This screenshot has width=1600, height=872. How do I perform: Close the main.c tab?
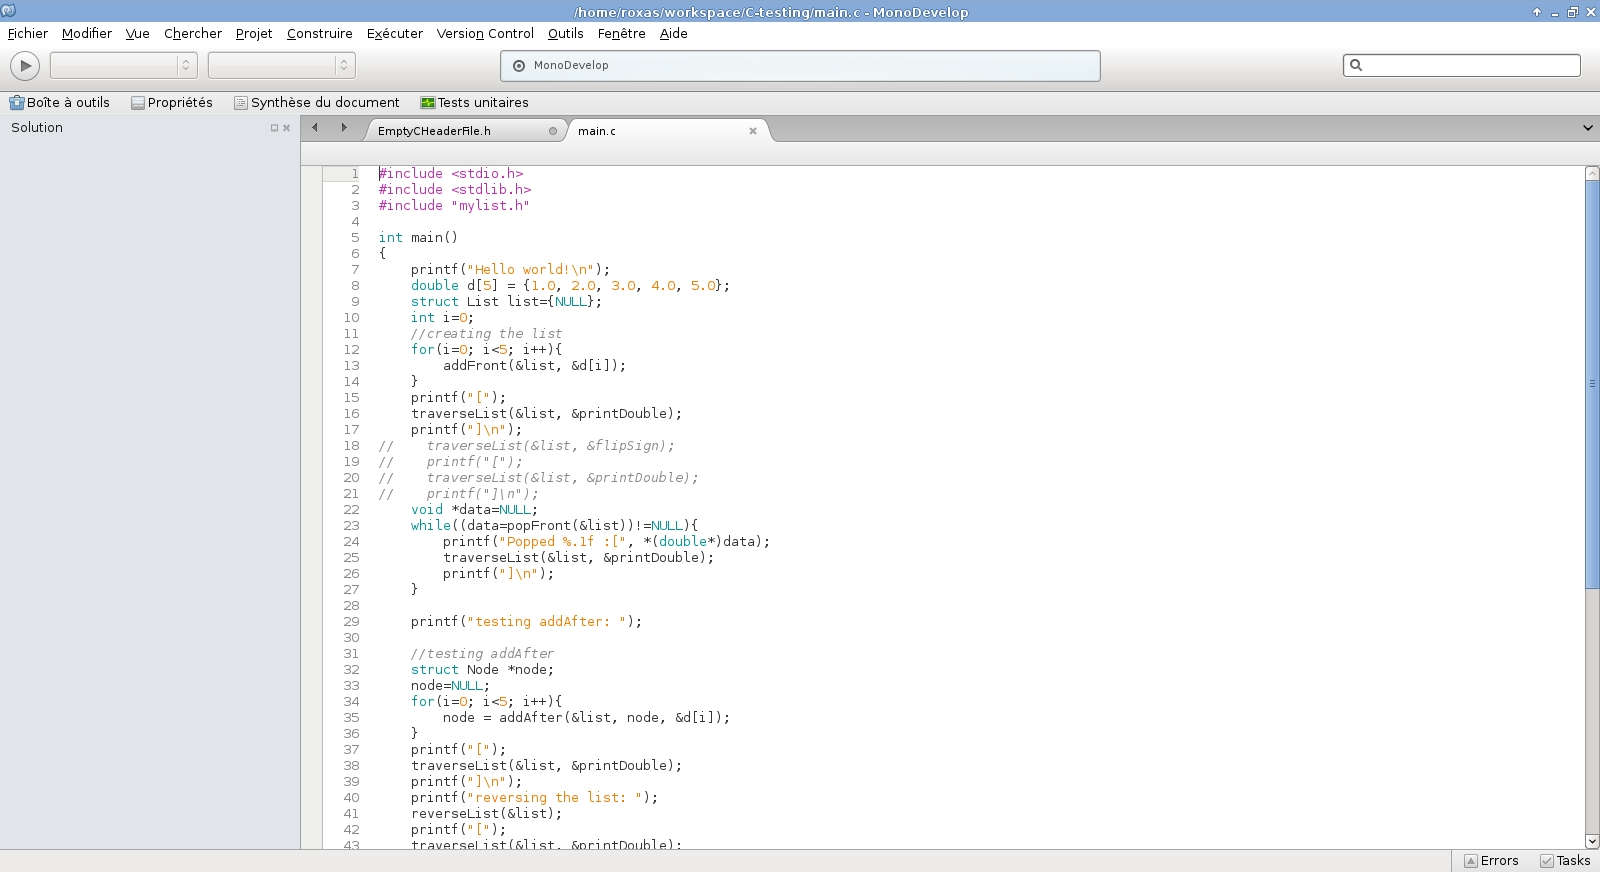point(753,131)
